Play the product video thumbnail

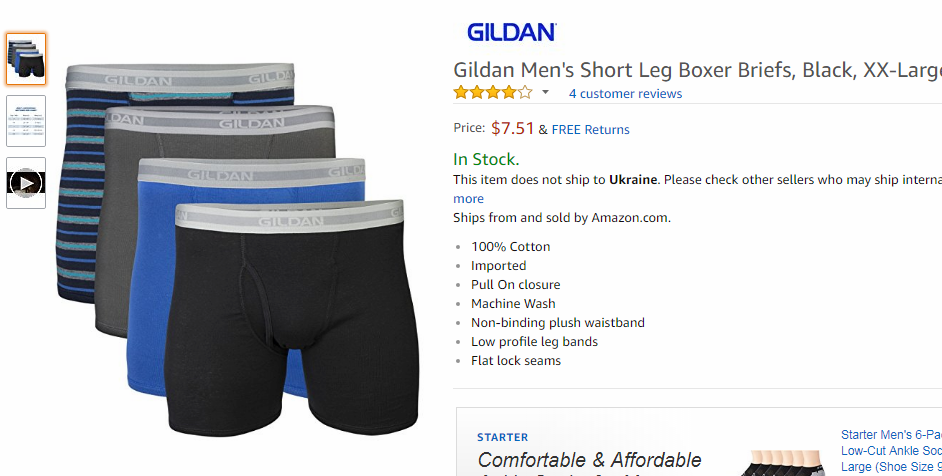click(26, 183)
